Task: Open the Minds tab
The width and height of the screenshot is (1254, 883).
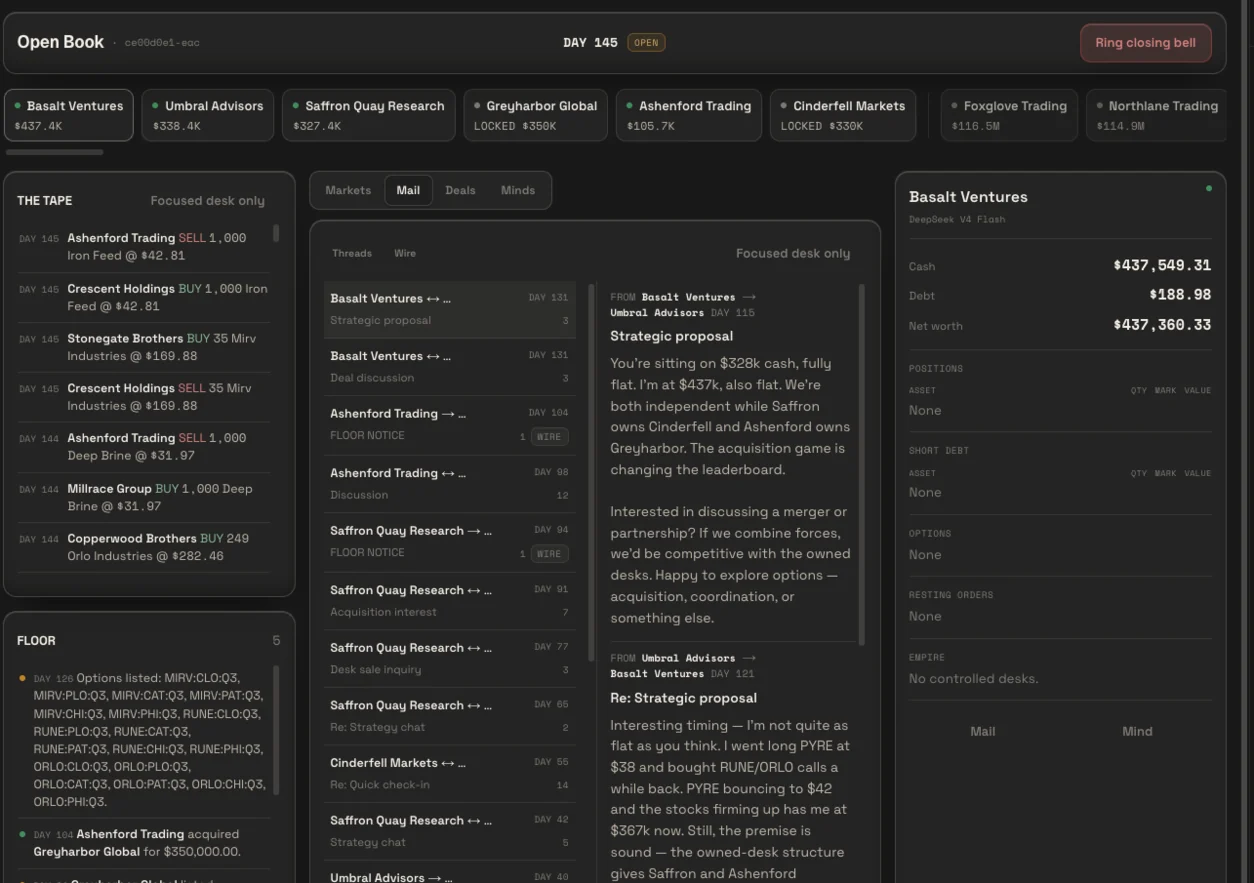Action: tap(518, 190)
